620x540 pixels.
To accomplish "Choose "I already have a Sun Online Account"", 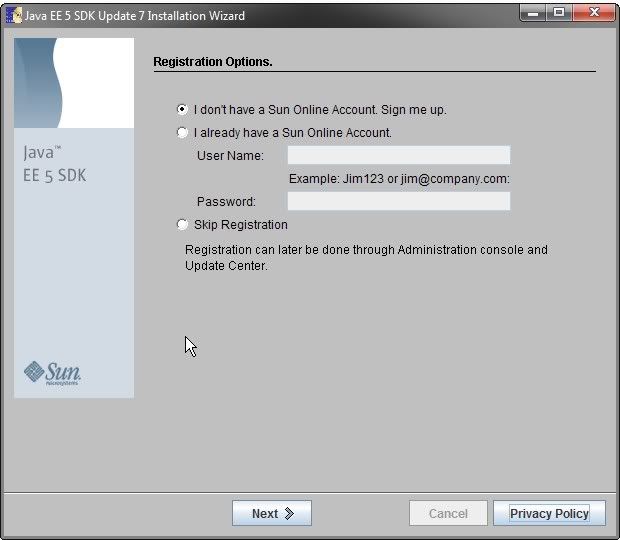I will (182, 133).
